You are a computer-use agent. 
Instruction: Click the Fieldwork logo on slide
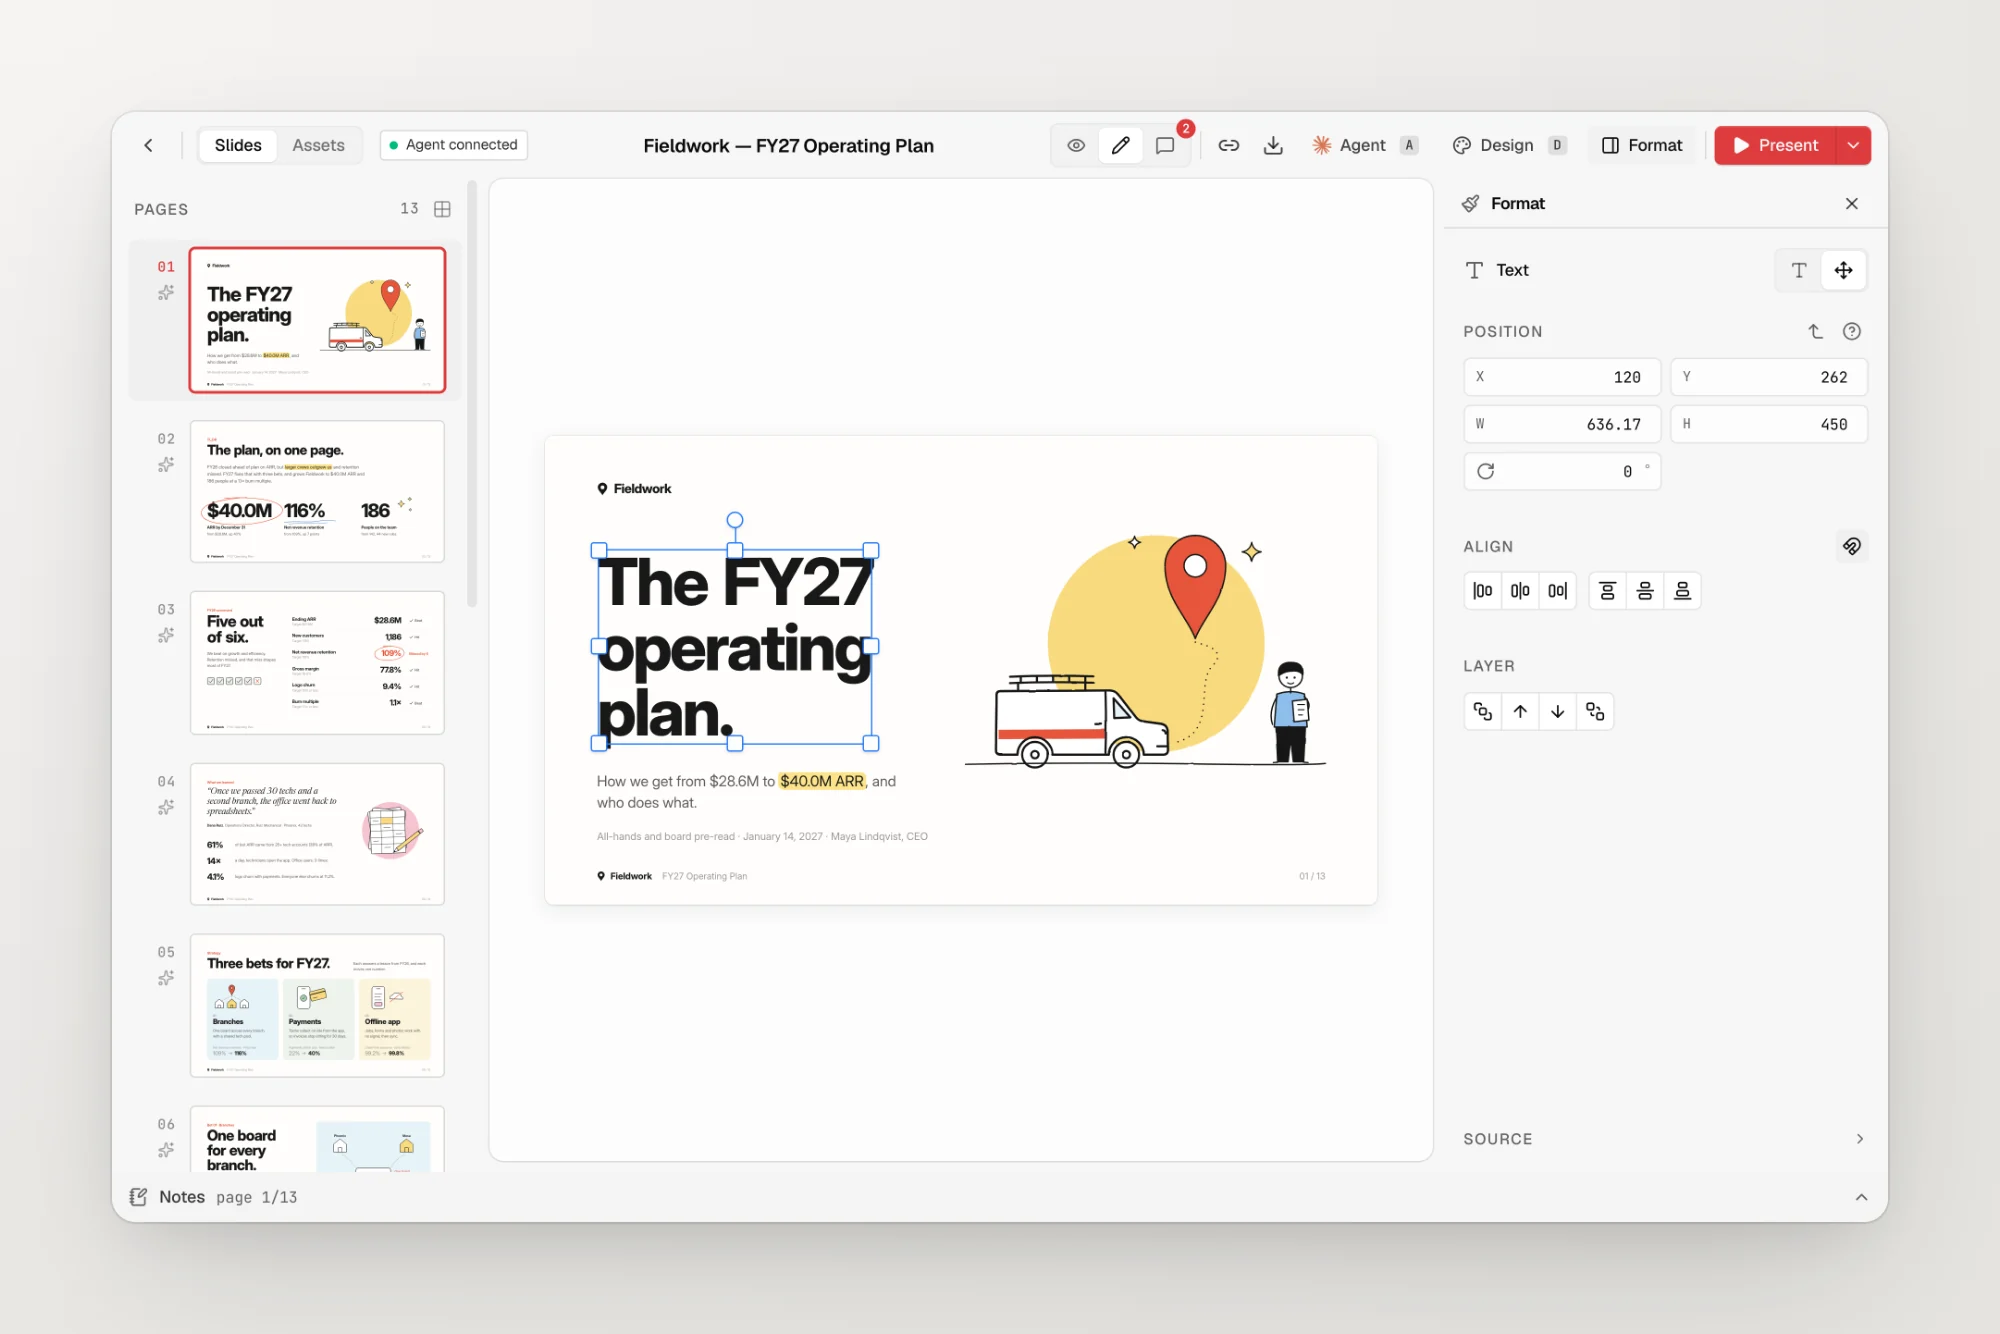(634, 489)
